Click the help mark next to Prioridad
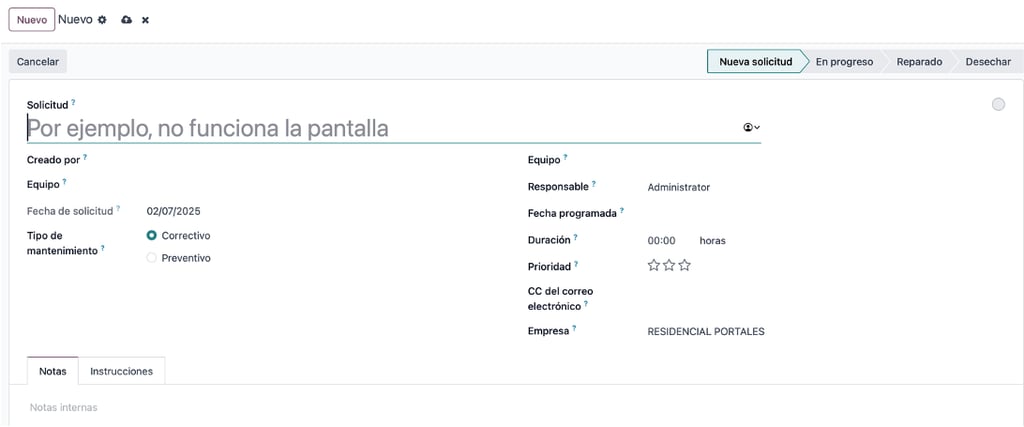Screen dimensions: 1024x427 click(x=576, y=264)
